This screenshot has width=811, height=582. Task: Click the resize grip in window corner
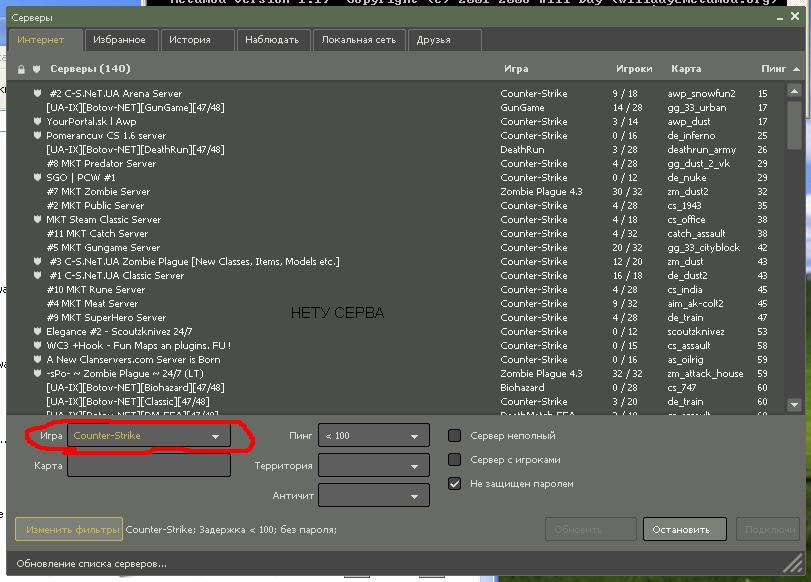pos(792,563)
